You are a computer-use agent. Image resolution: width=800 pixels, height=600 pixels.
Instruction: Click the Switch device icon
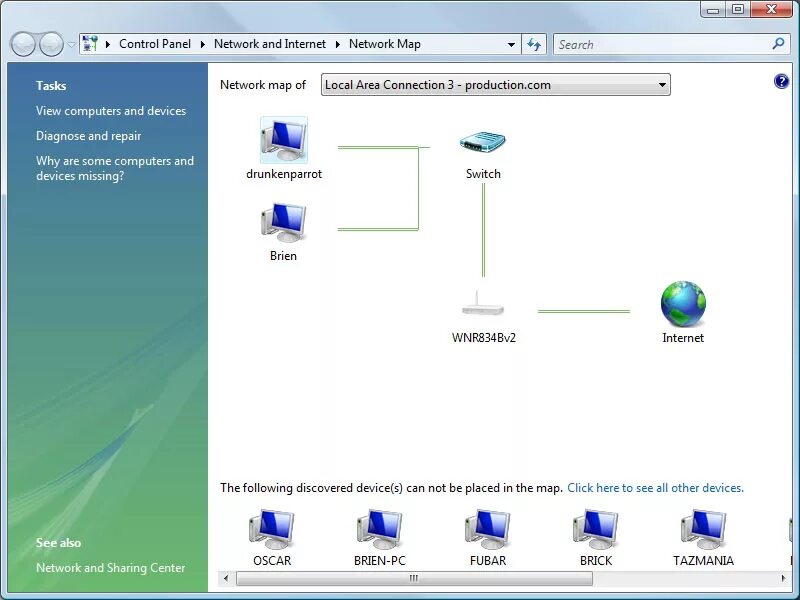pyautogui.click(x=483, y=142)
